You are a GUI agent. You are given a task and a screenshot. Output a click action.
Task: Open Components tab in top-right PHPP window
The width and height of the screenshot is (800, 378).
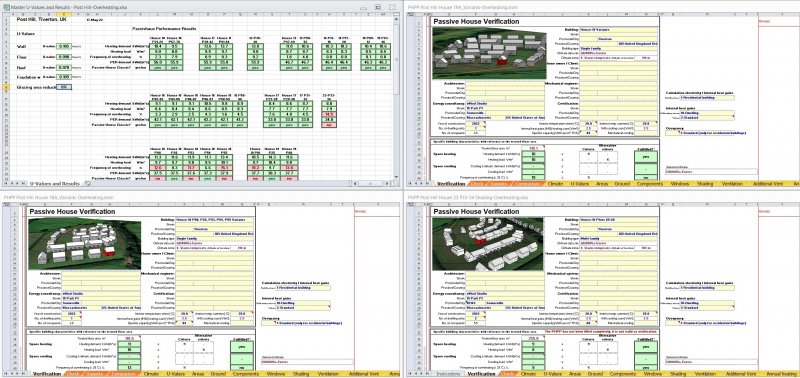(649, 184)
